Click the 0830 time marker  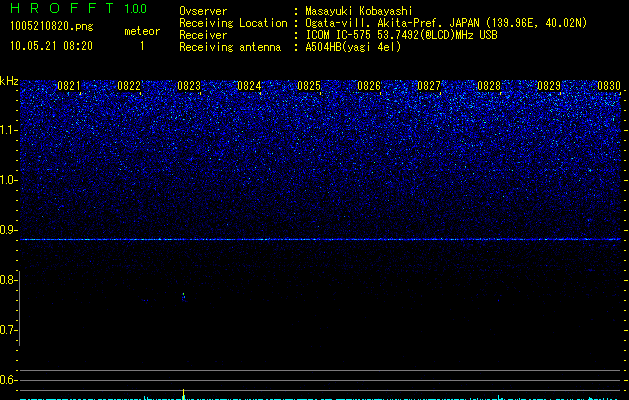click(609, 86)
